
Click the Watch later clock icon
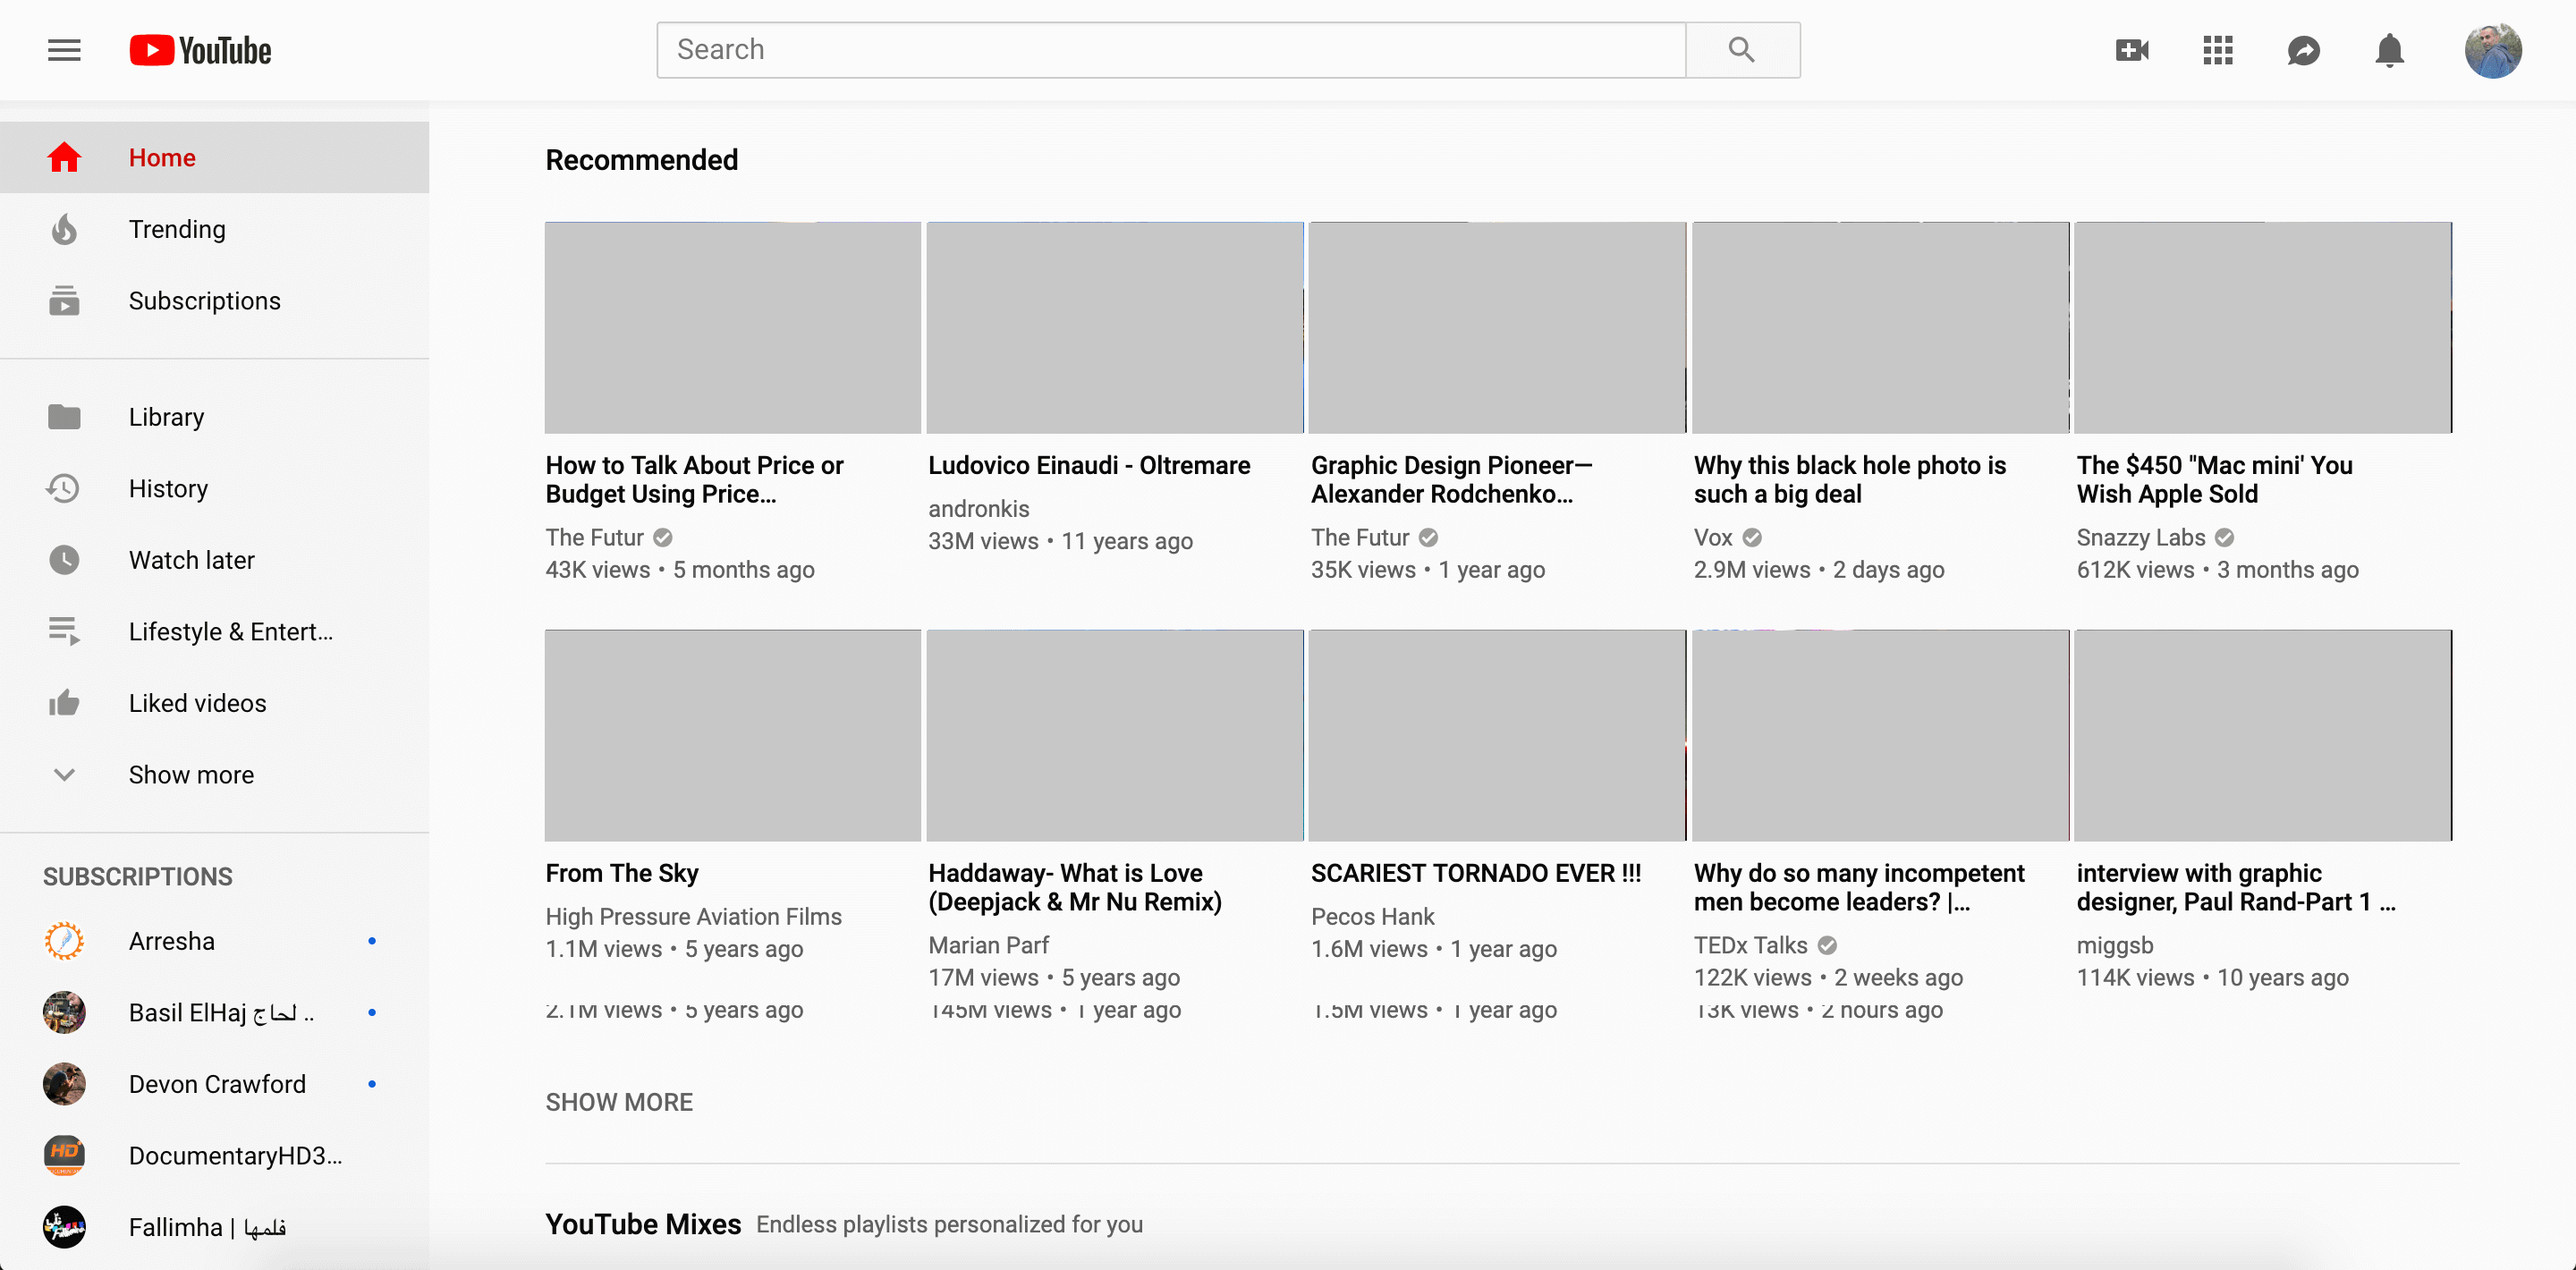click(x=64, y=560)
